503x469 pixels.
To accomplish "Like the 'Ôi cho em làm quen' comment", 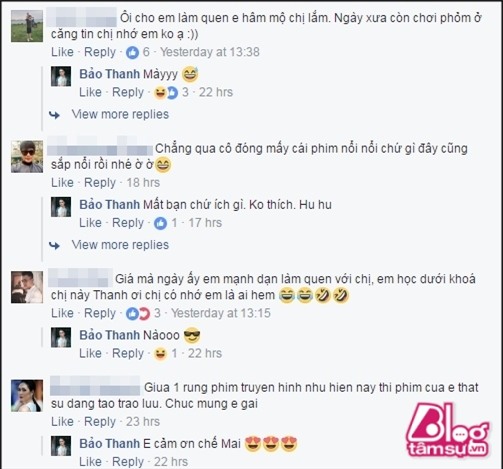I will click(x=62, y=52).
